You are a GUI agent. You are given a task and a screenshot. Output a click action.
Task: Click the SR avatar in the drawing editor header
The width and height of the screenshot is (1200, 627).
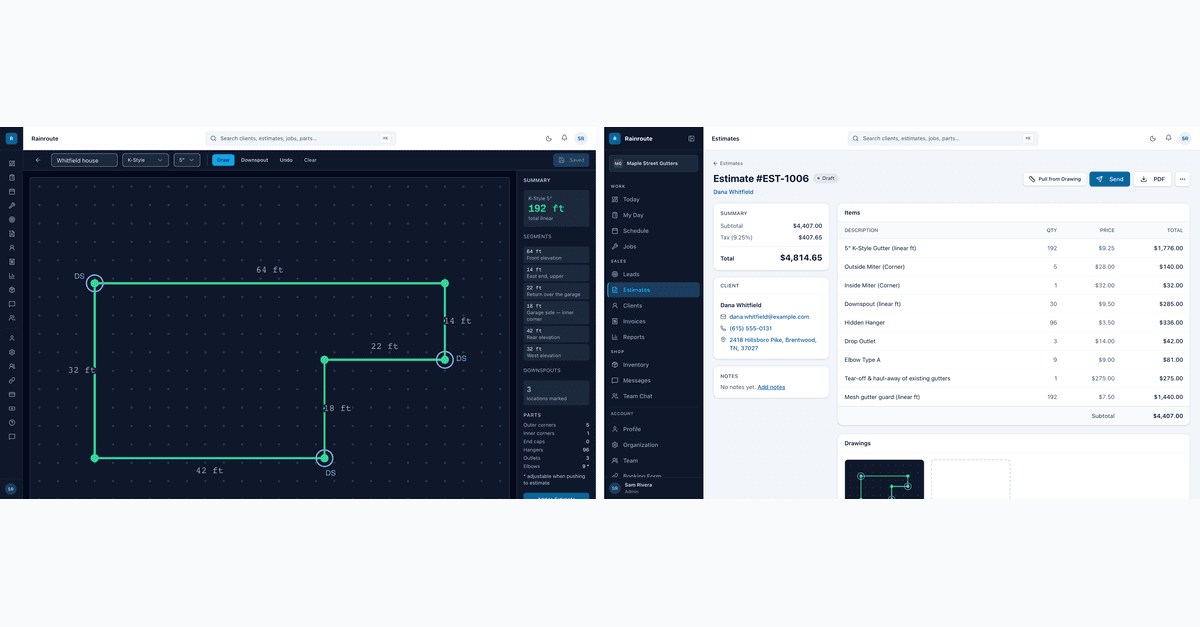point(581,138)
